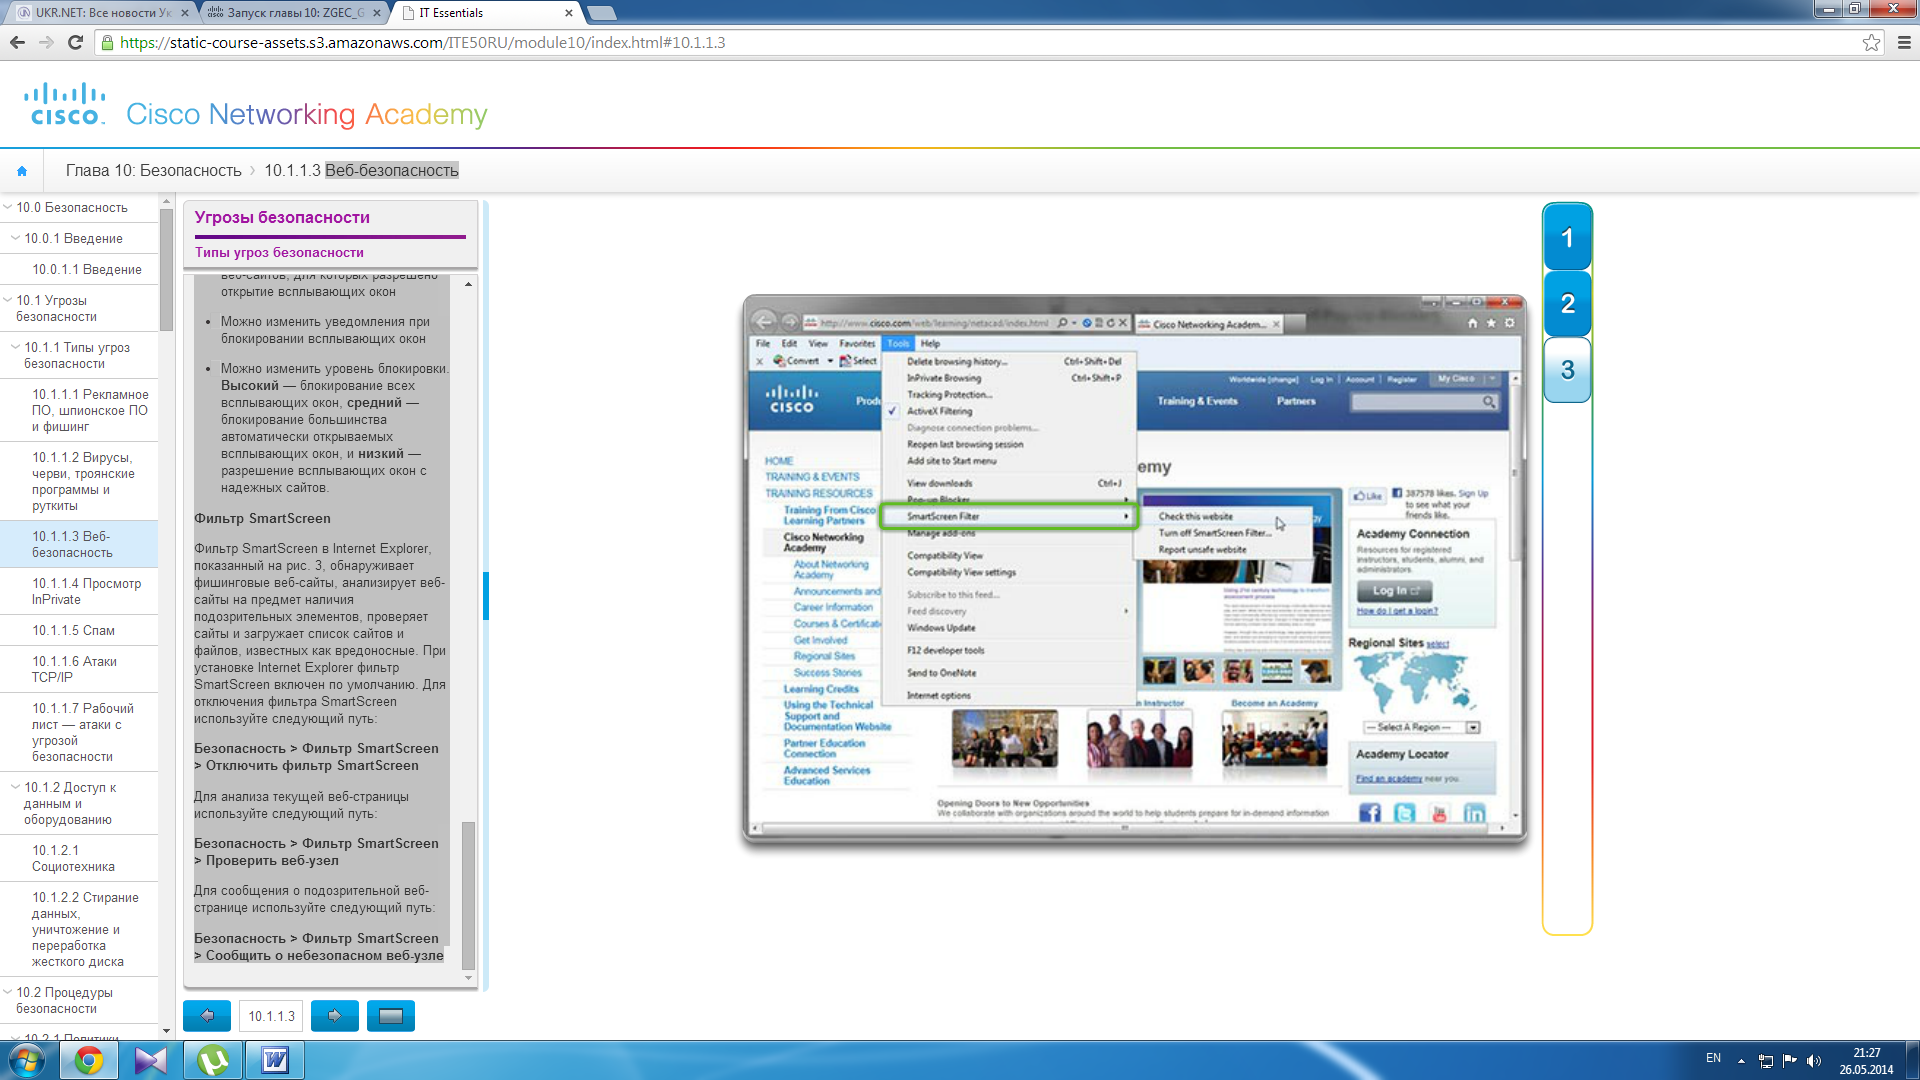Viewport: 1920px width, 1080px height.
Task: Close the IT Essentials tab
Action: point(569,13)
